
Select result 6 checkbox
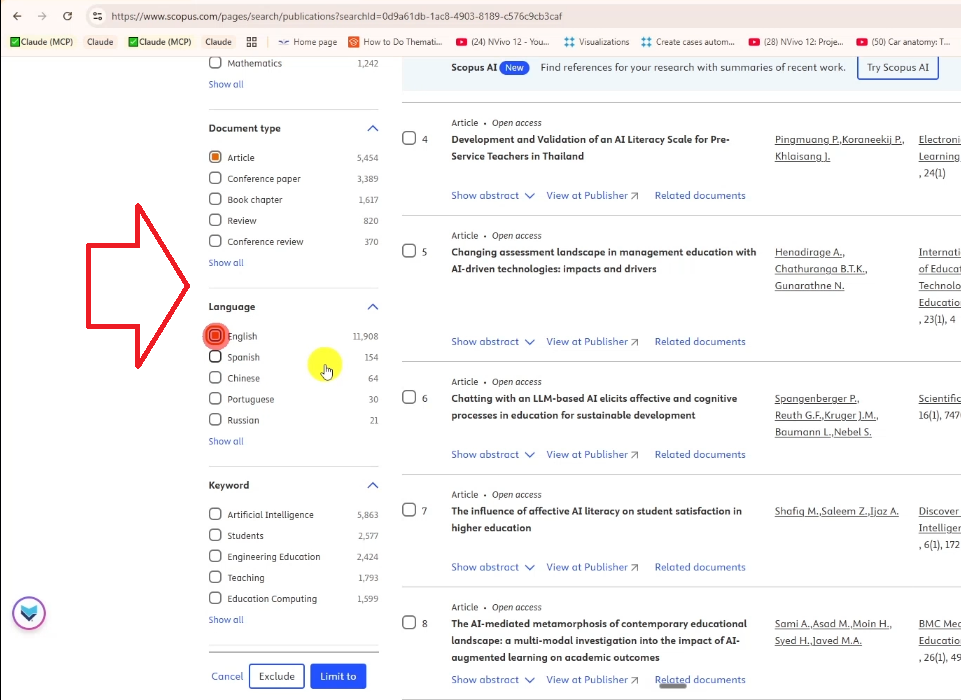pyautogui.click(x=409, y=397)
